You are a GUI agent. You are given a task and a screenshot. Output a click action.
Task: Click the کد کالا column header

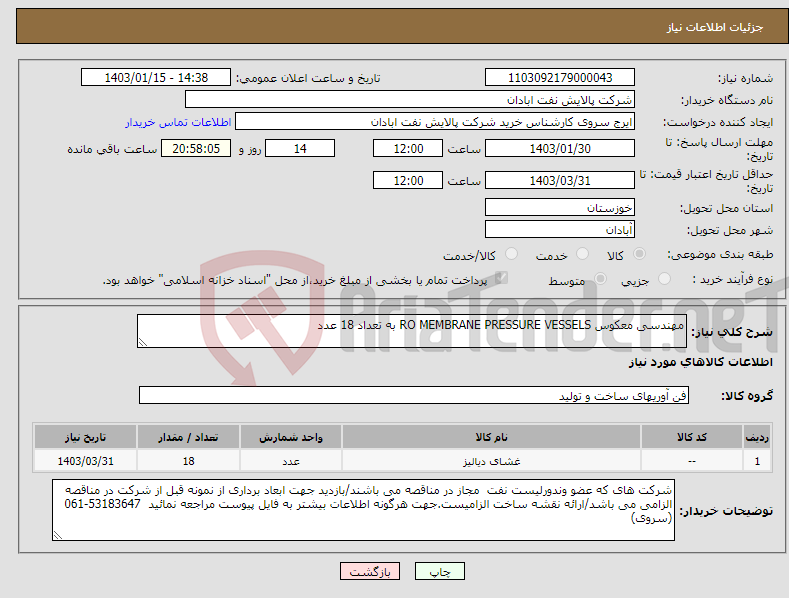coord(692,437)
